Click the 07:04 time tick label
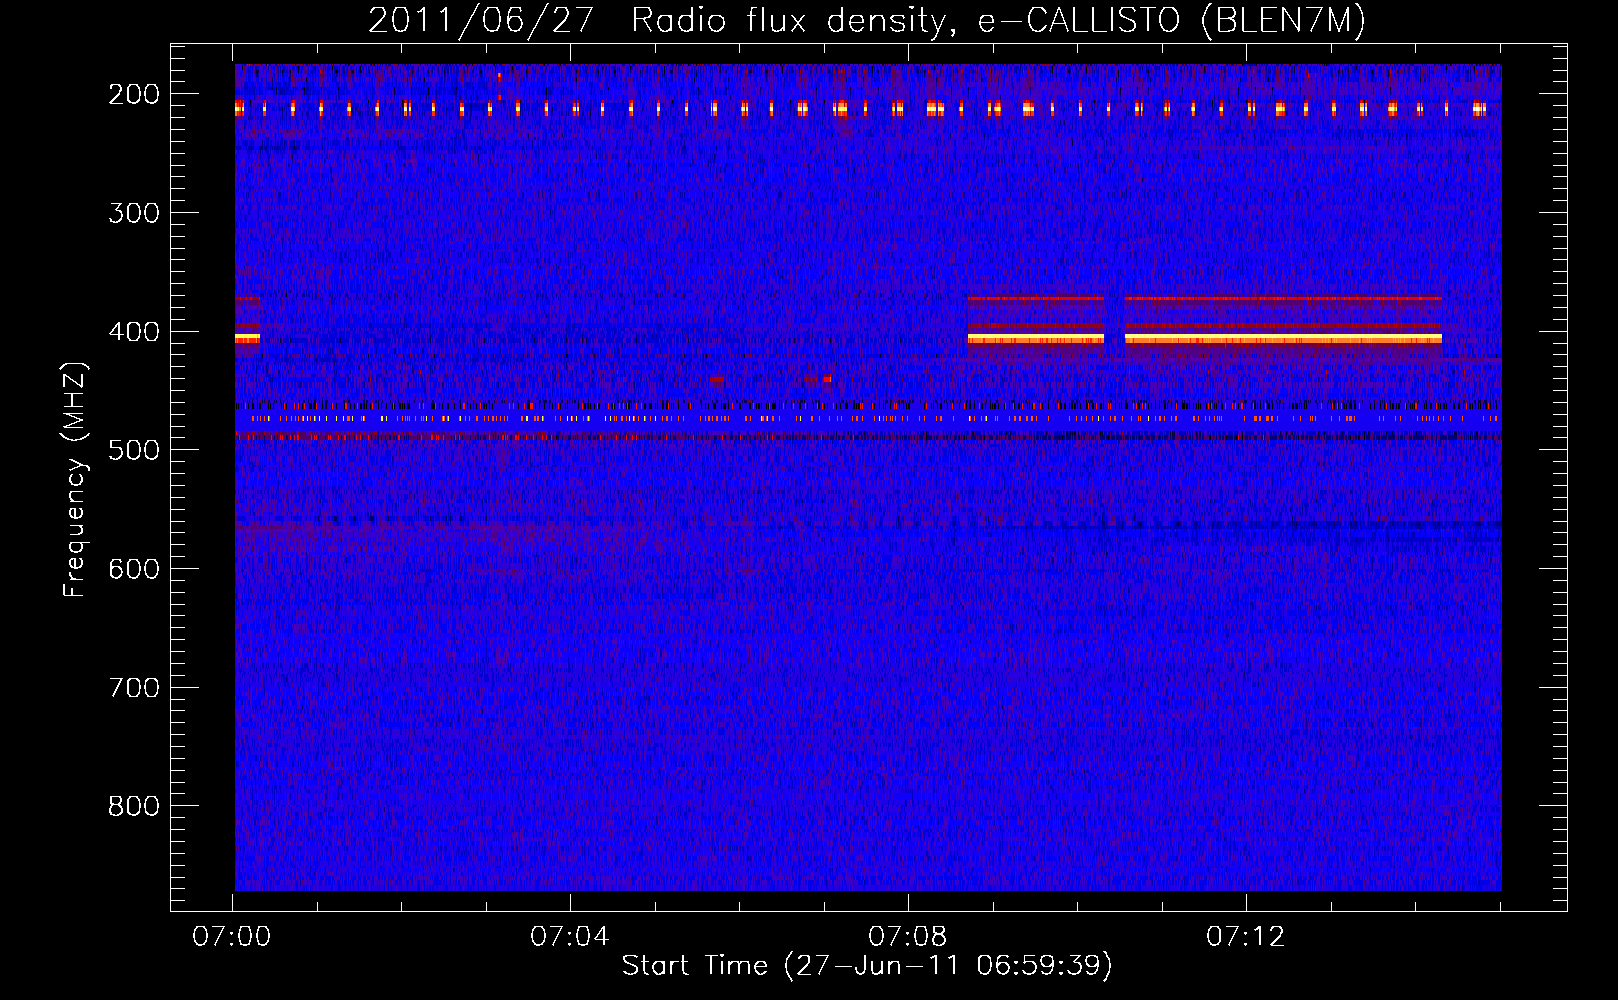 coord(570,937)
